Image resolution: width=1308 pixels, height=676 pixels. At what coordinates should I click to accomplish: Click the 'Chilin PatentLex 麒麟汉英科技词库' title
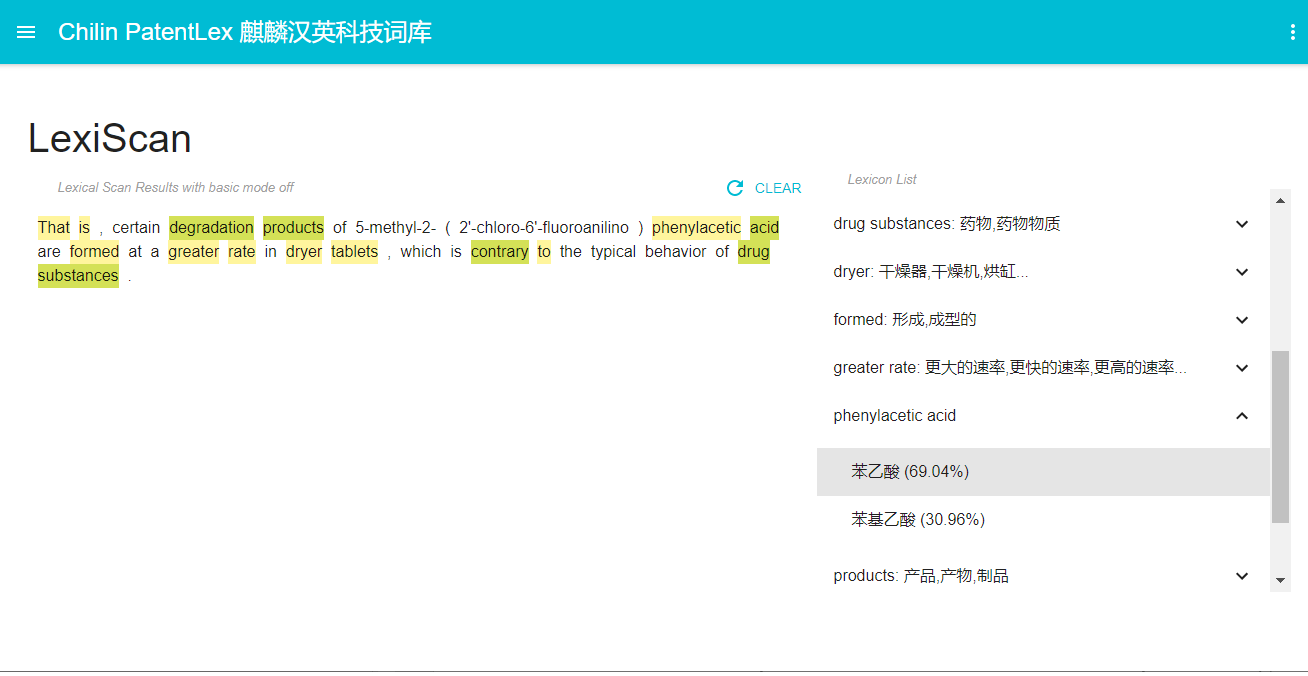pyautogui.click(x=245, y=32)
